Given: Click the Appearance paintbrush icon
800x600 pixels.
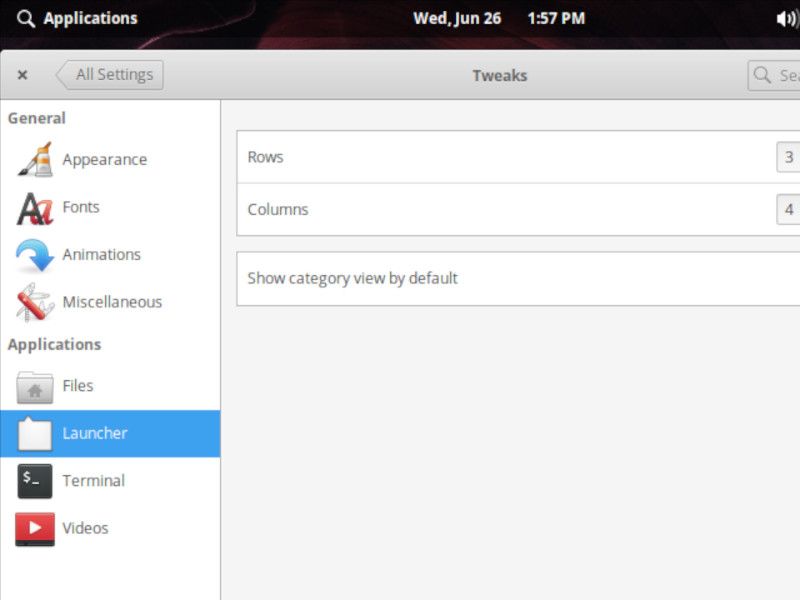Looking at the screenshot, I should pos(35,160).
